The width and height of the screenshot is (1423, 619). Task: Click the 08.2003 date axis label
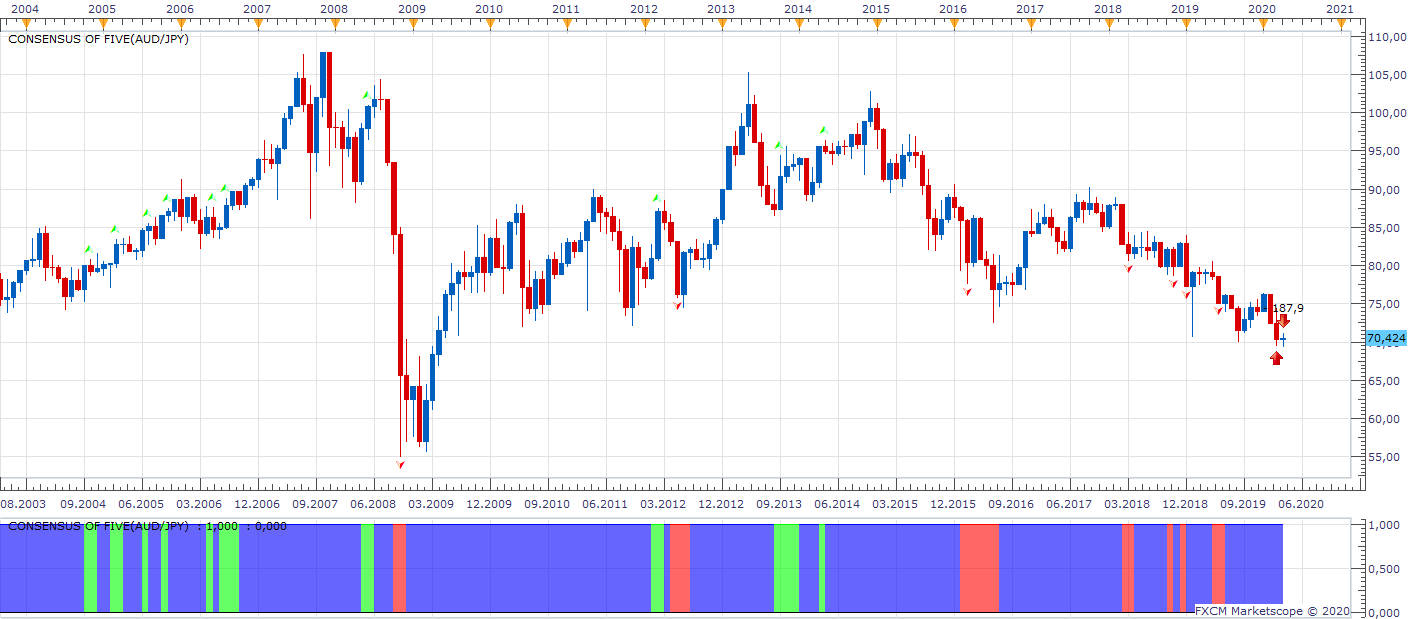point(24,505)
